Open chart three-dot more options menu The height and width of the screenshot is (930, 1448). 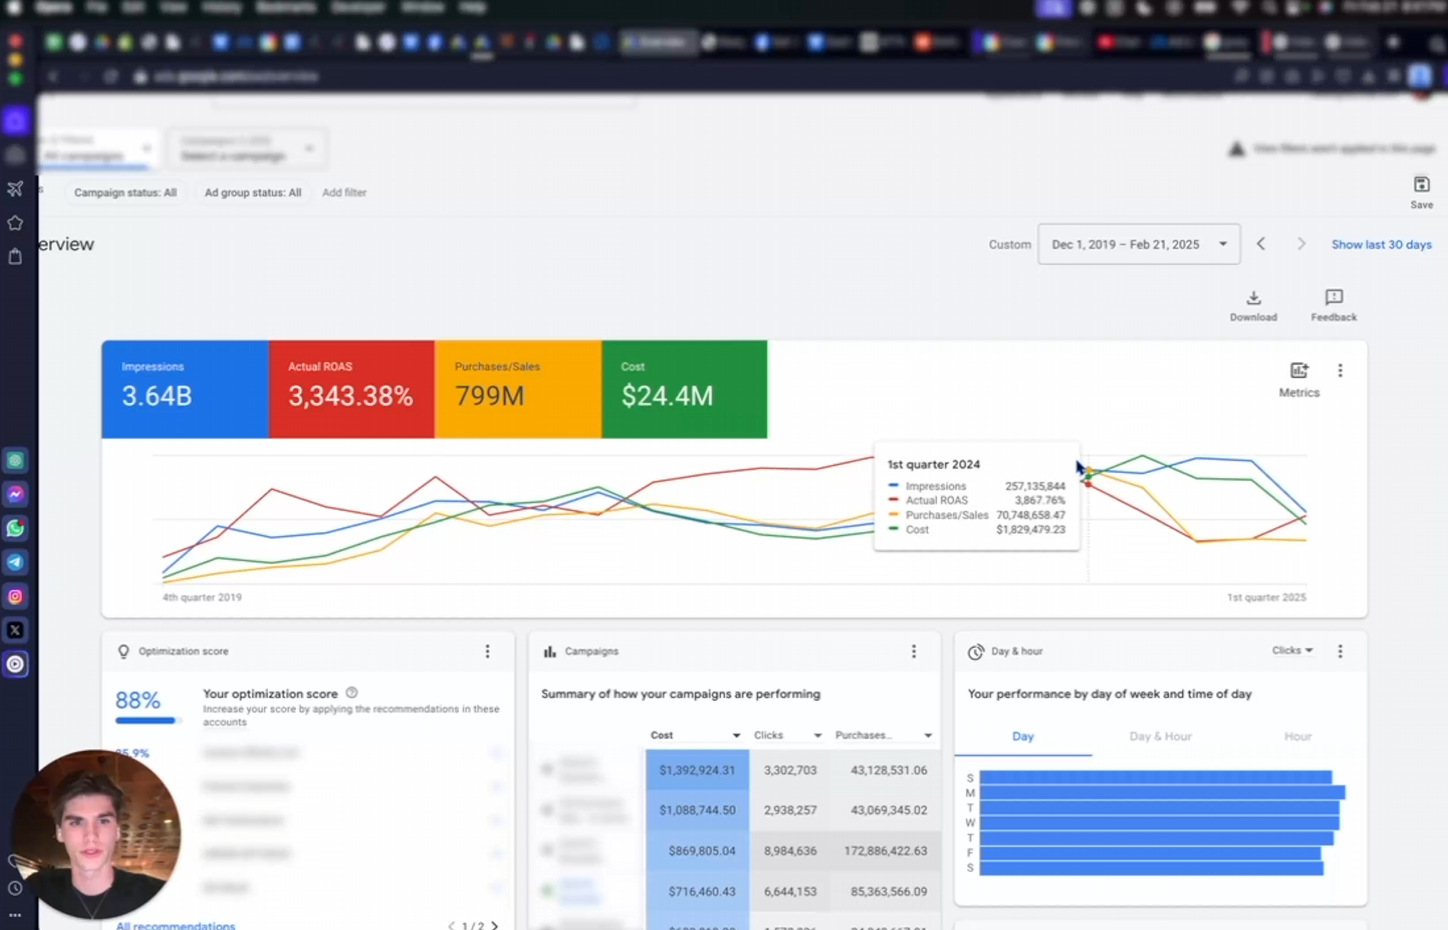[1340, 371]
